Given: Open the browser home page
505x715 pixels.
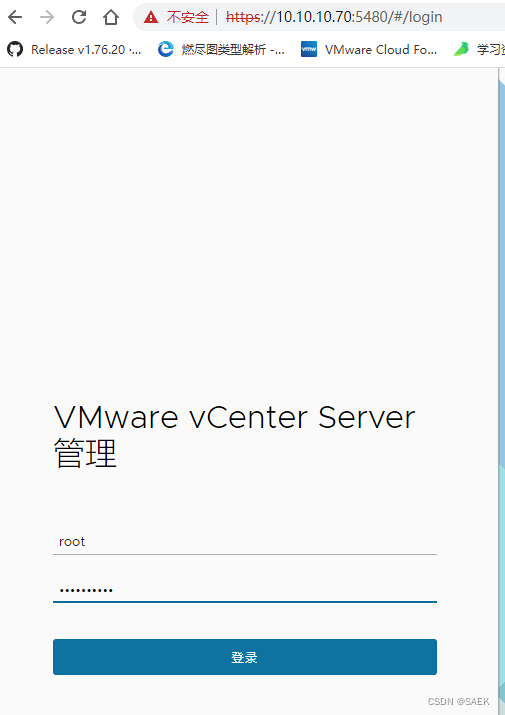Looking at the screenshot, I should tap(111, 17).
